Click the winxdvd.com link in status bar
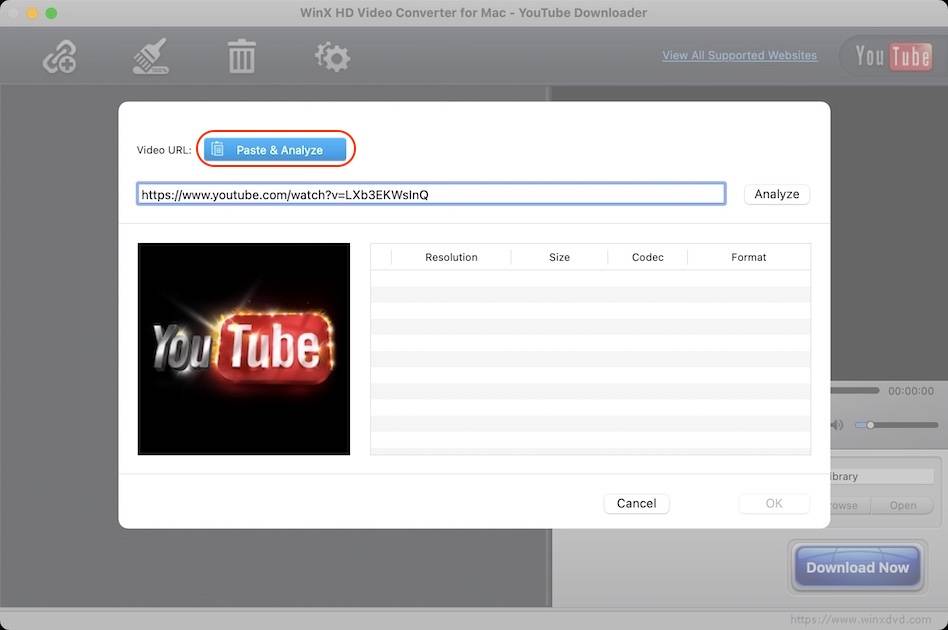This screenshot has height=630, width=948. pos(860,619)
